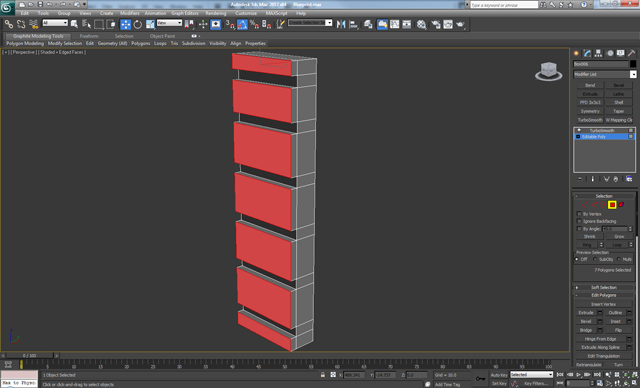Open the reference coordinate View dropdown

(x=169, y=23)
